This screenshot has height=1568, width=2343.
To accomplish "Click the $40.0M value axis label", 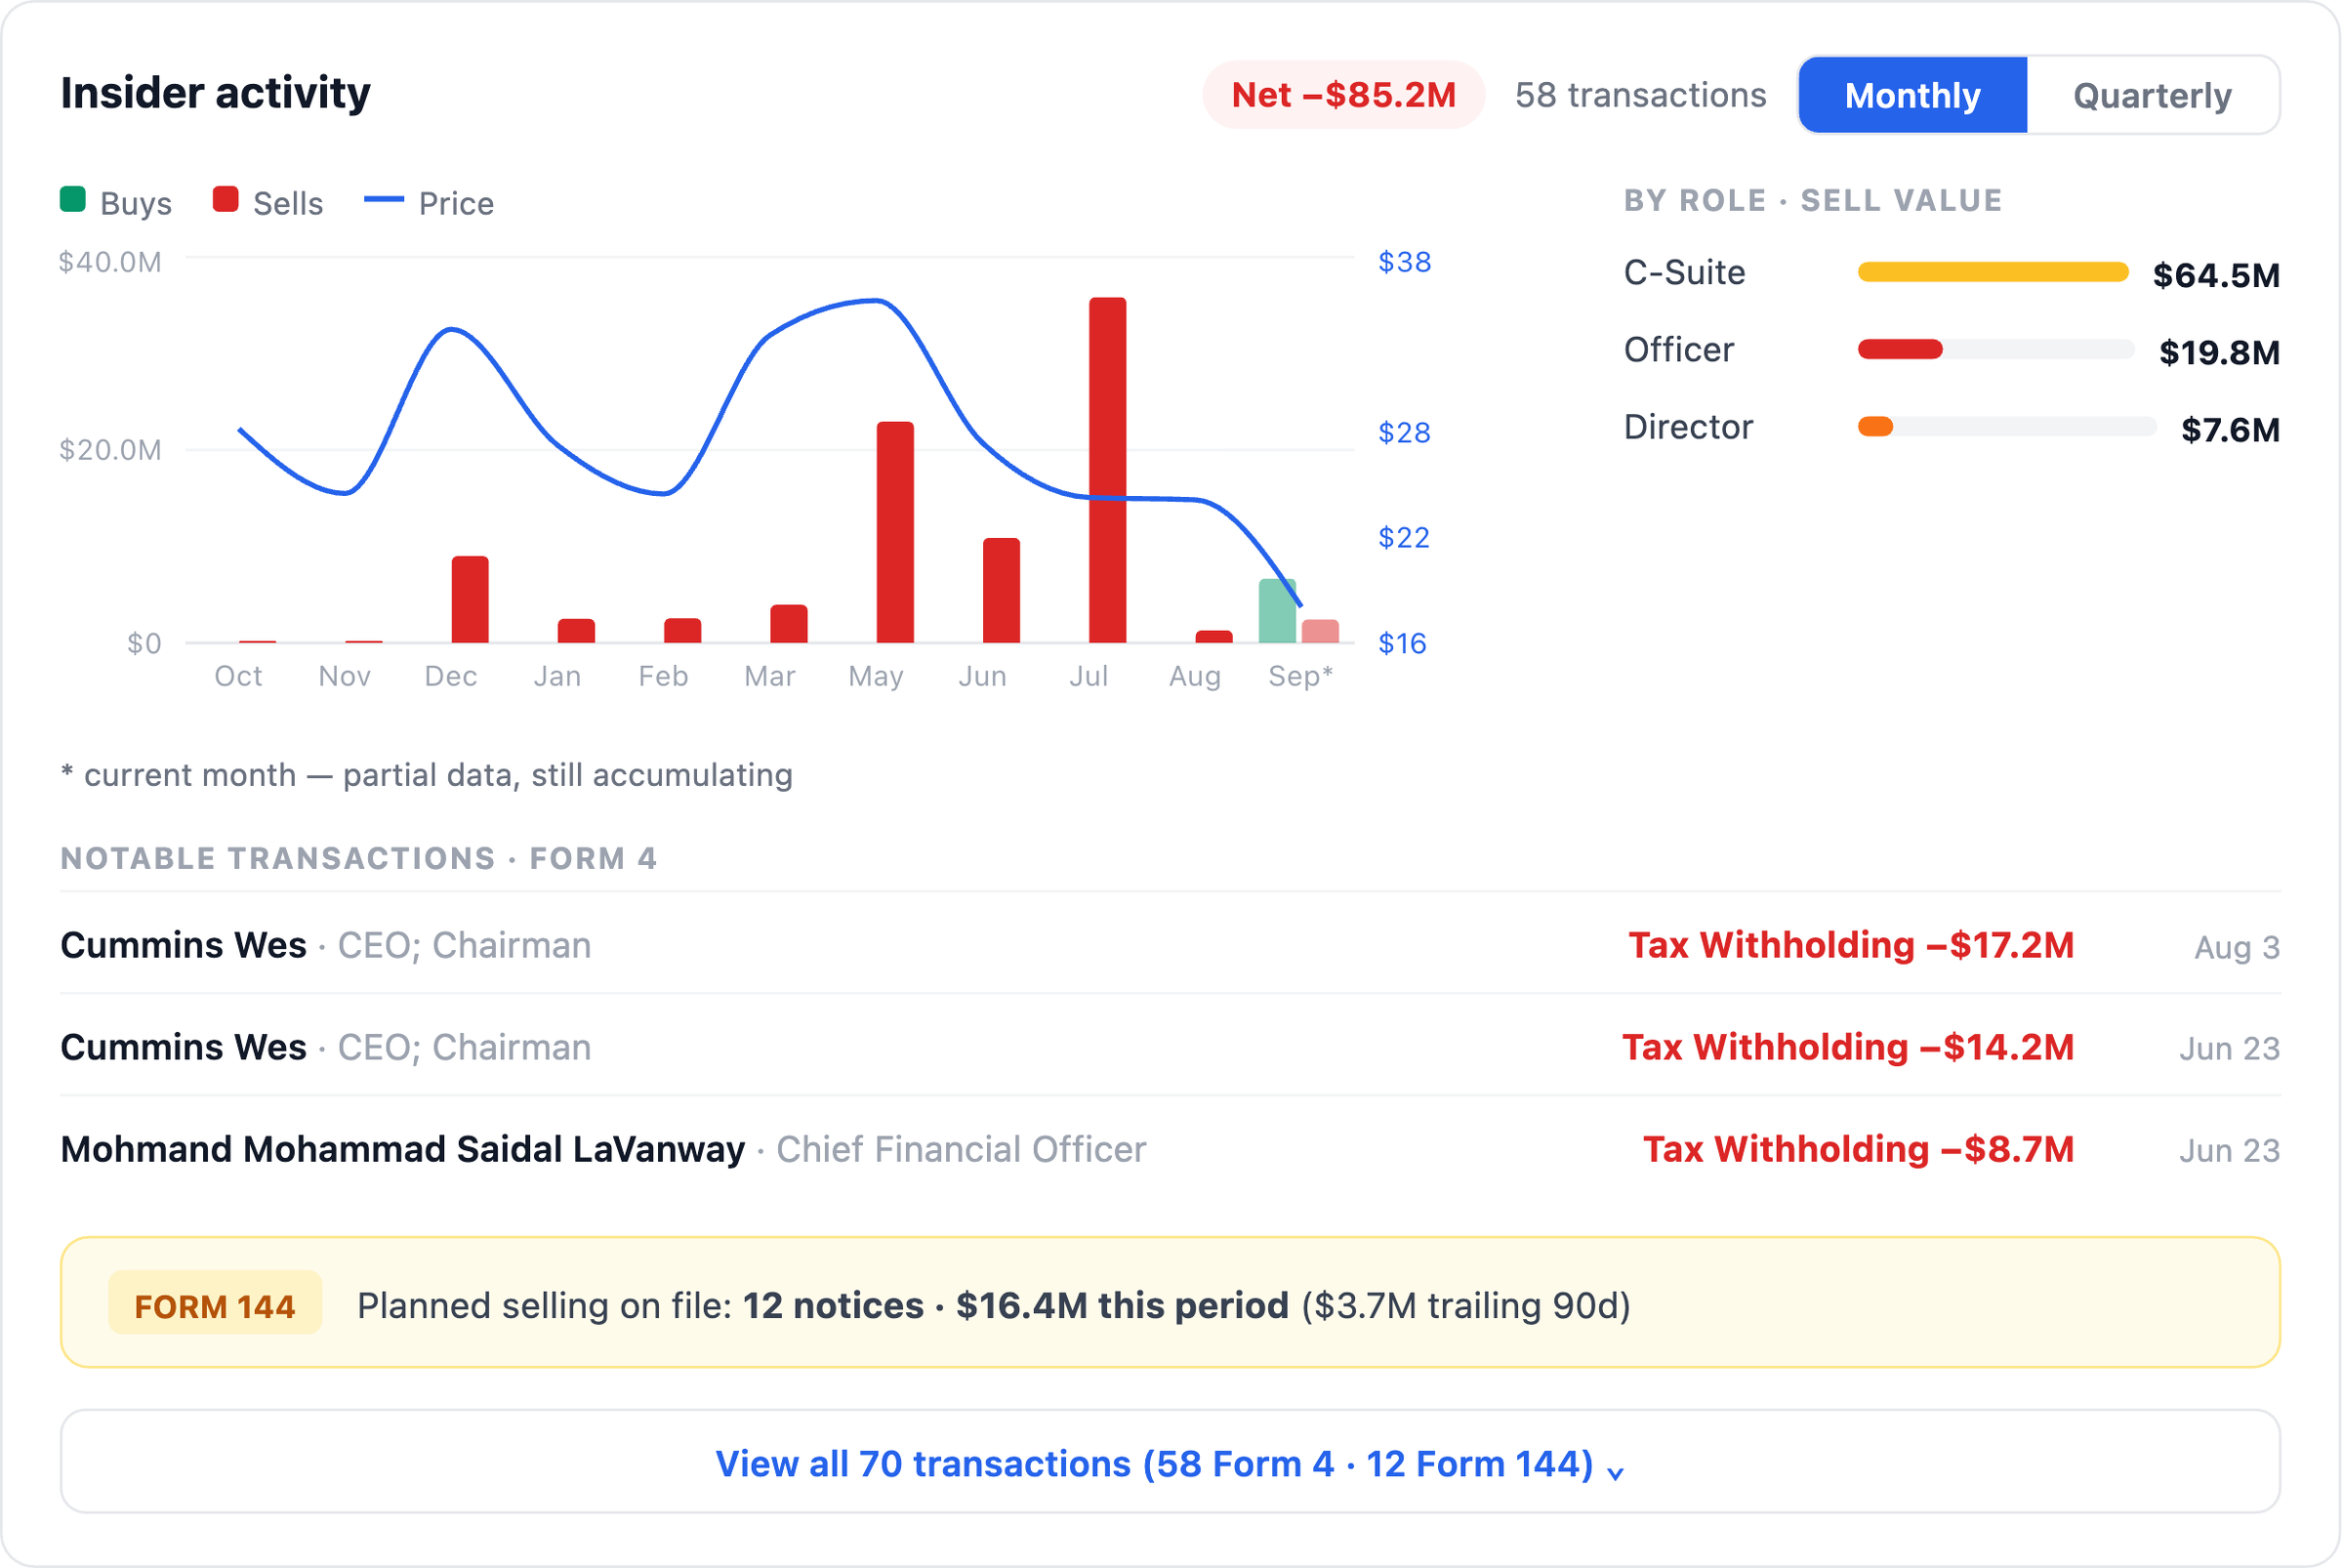I will [x=110, y=262].
